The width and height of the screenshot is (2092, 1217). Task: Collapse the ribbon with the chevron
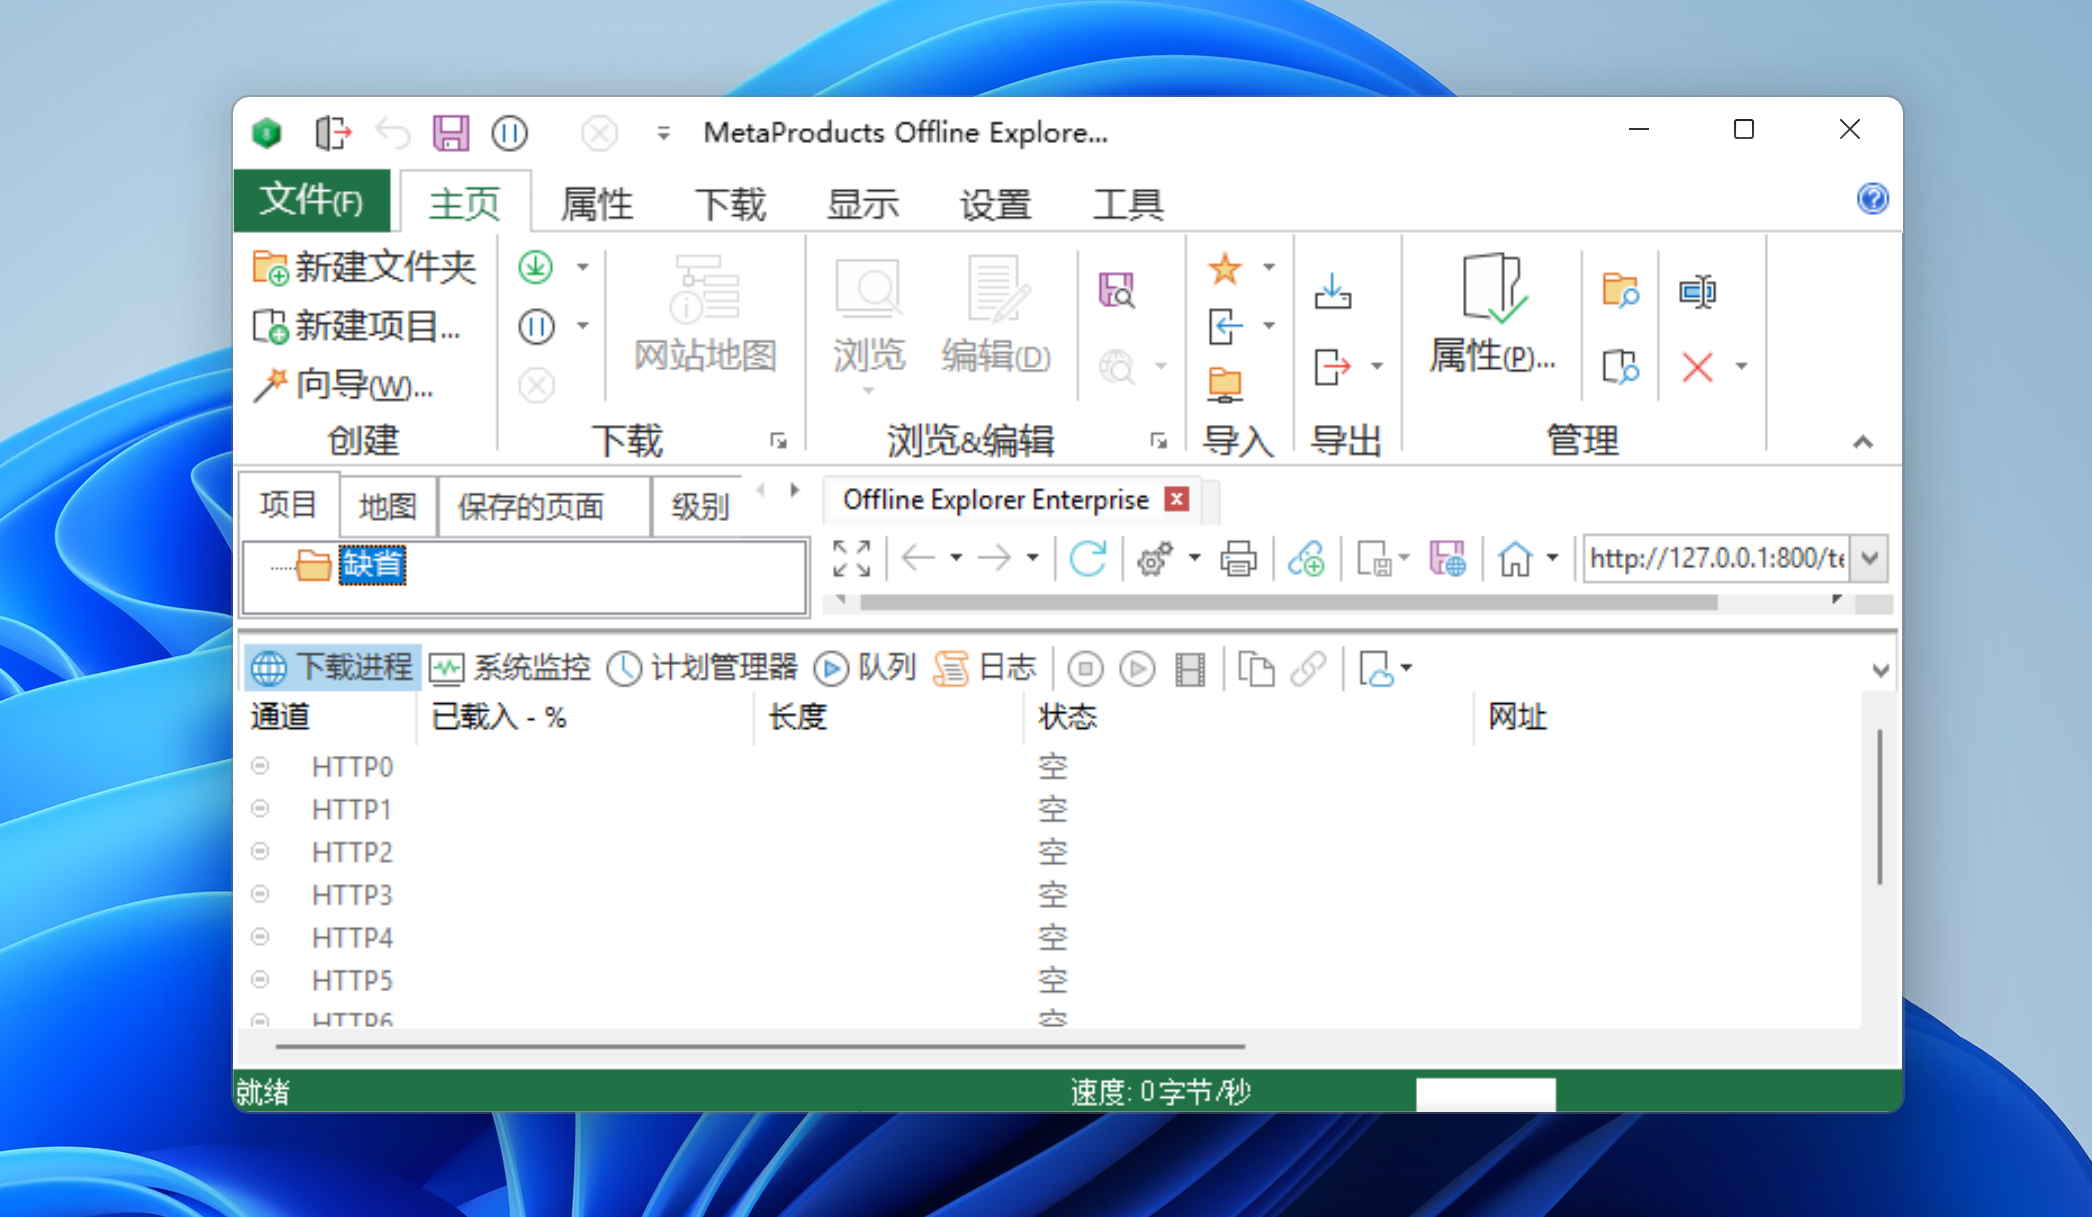tap(1862, 442)
